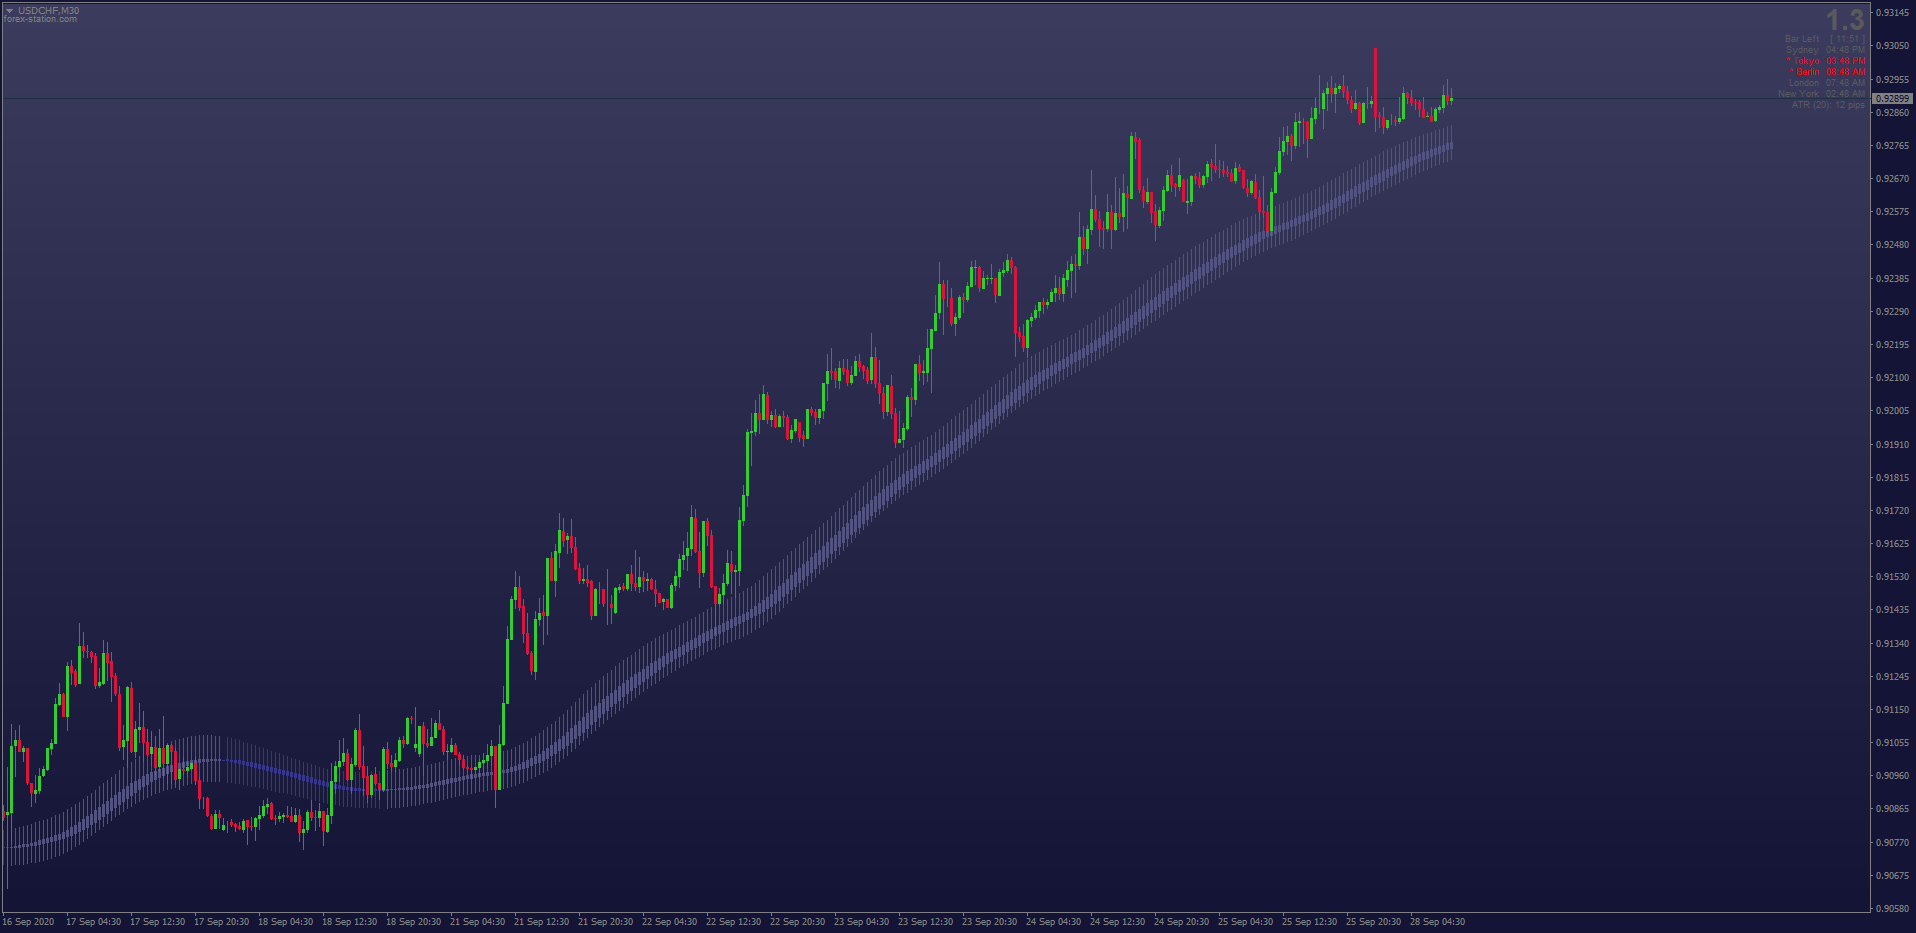Click the 0.91340 price scale label
Viewport: 1916px width, 933px height.
pyautogui.click(x=1892, y=644)
